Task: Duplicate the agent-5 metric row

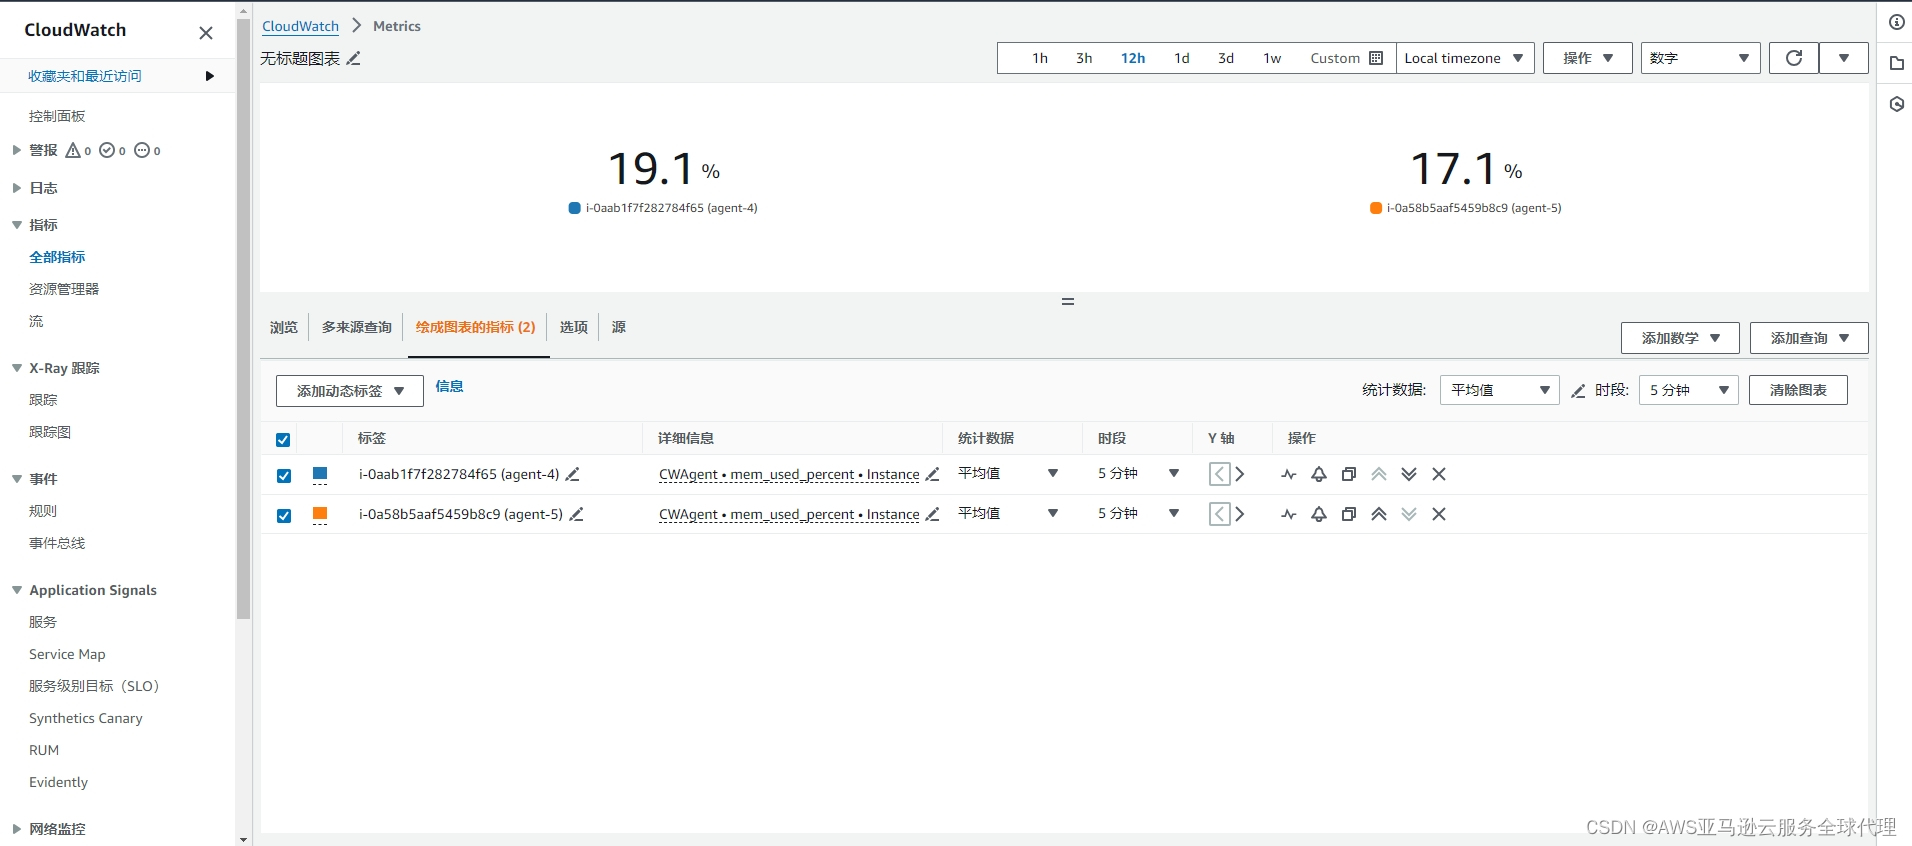Action: coord(1349,514)
